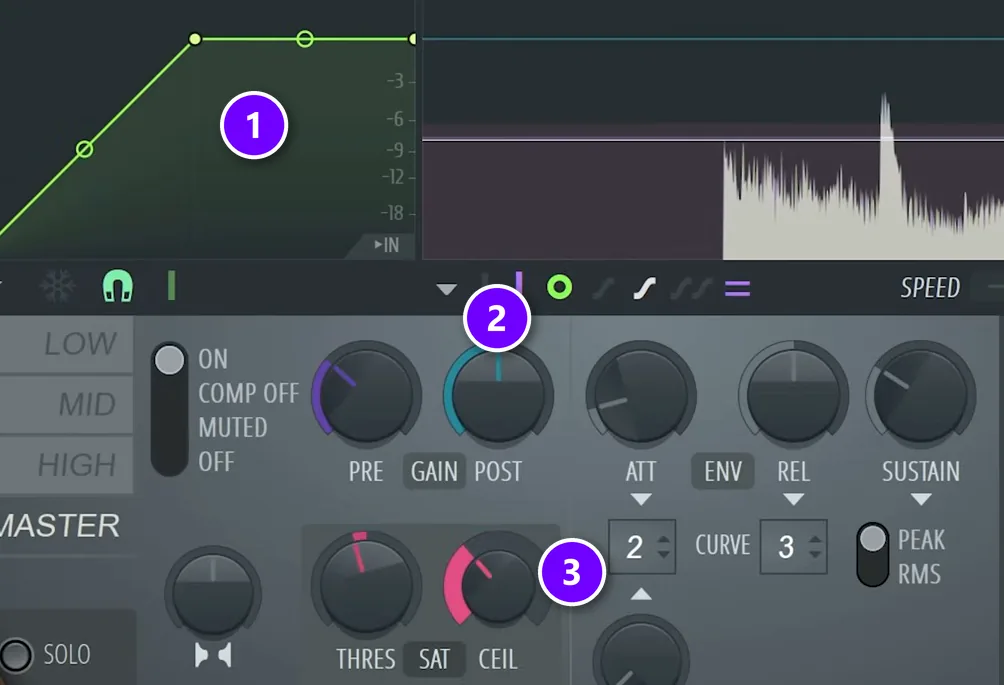The height and width of the screenshot is (685, 1004).
Task: Click the CURVE label
Action: click(723, 545)
